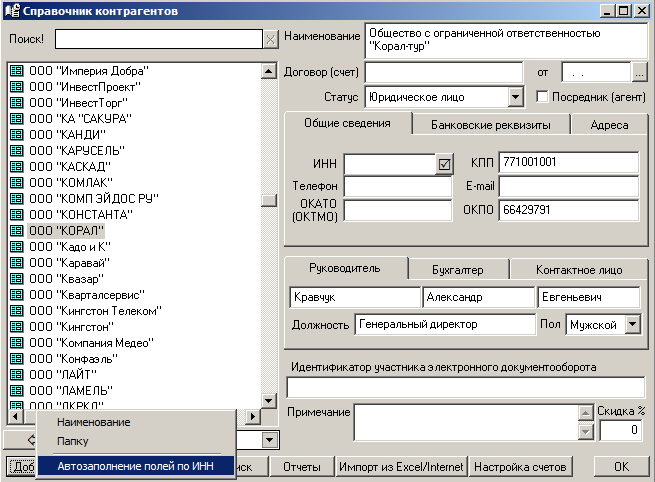This screenshot has height=482, width=655.
Task: Open date picker via ellipsis button
Action: coord(639,72)
